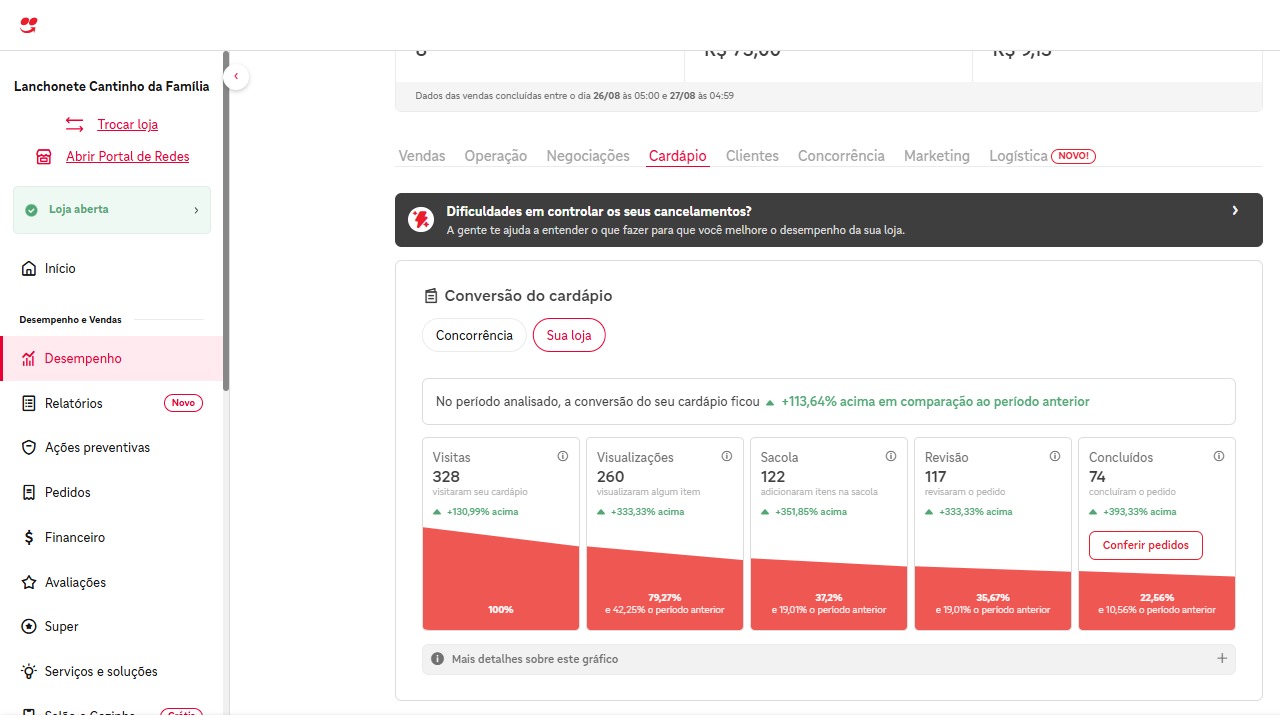Image resolution: width=1280 pixels, height=717 pixels.
Task: Open Financeiro in the sidebar
Action: tap(75, 538)
